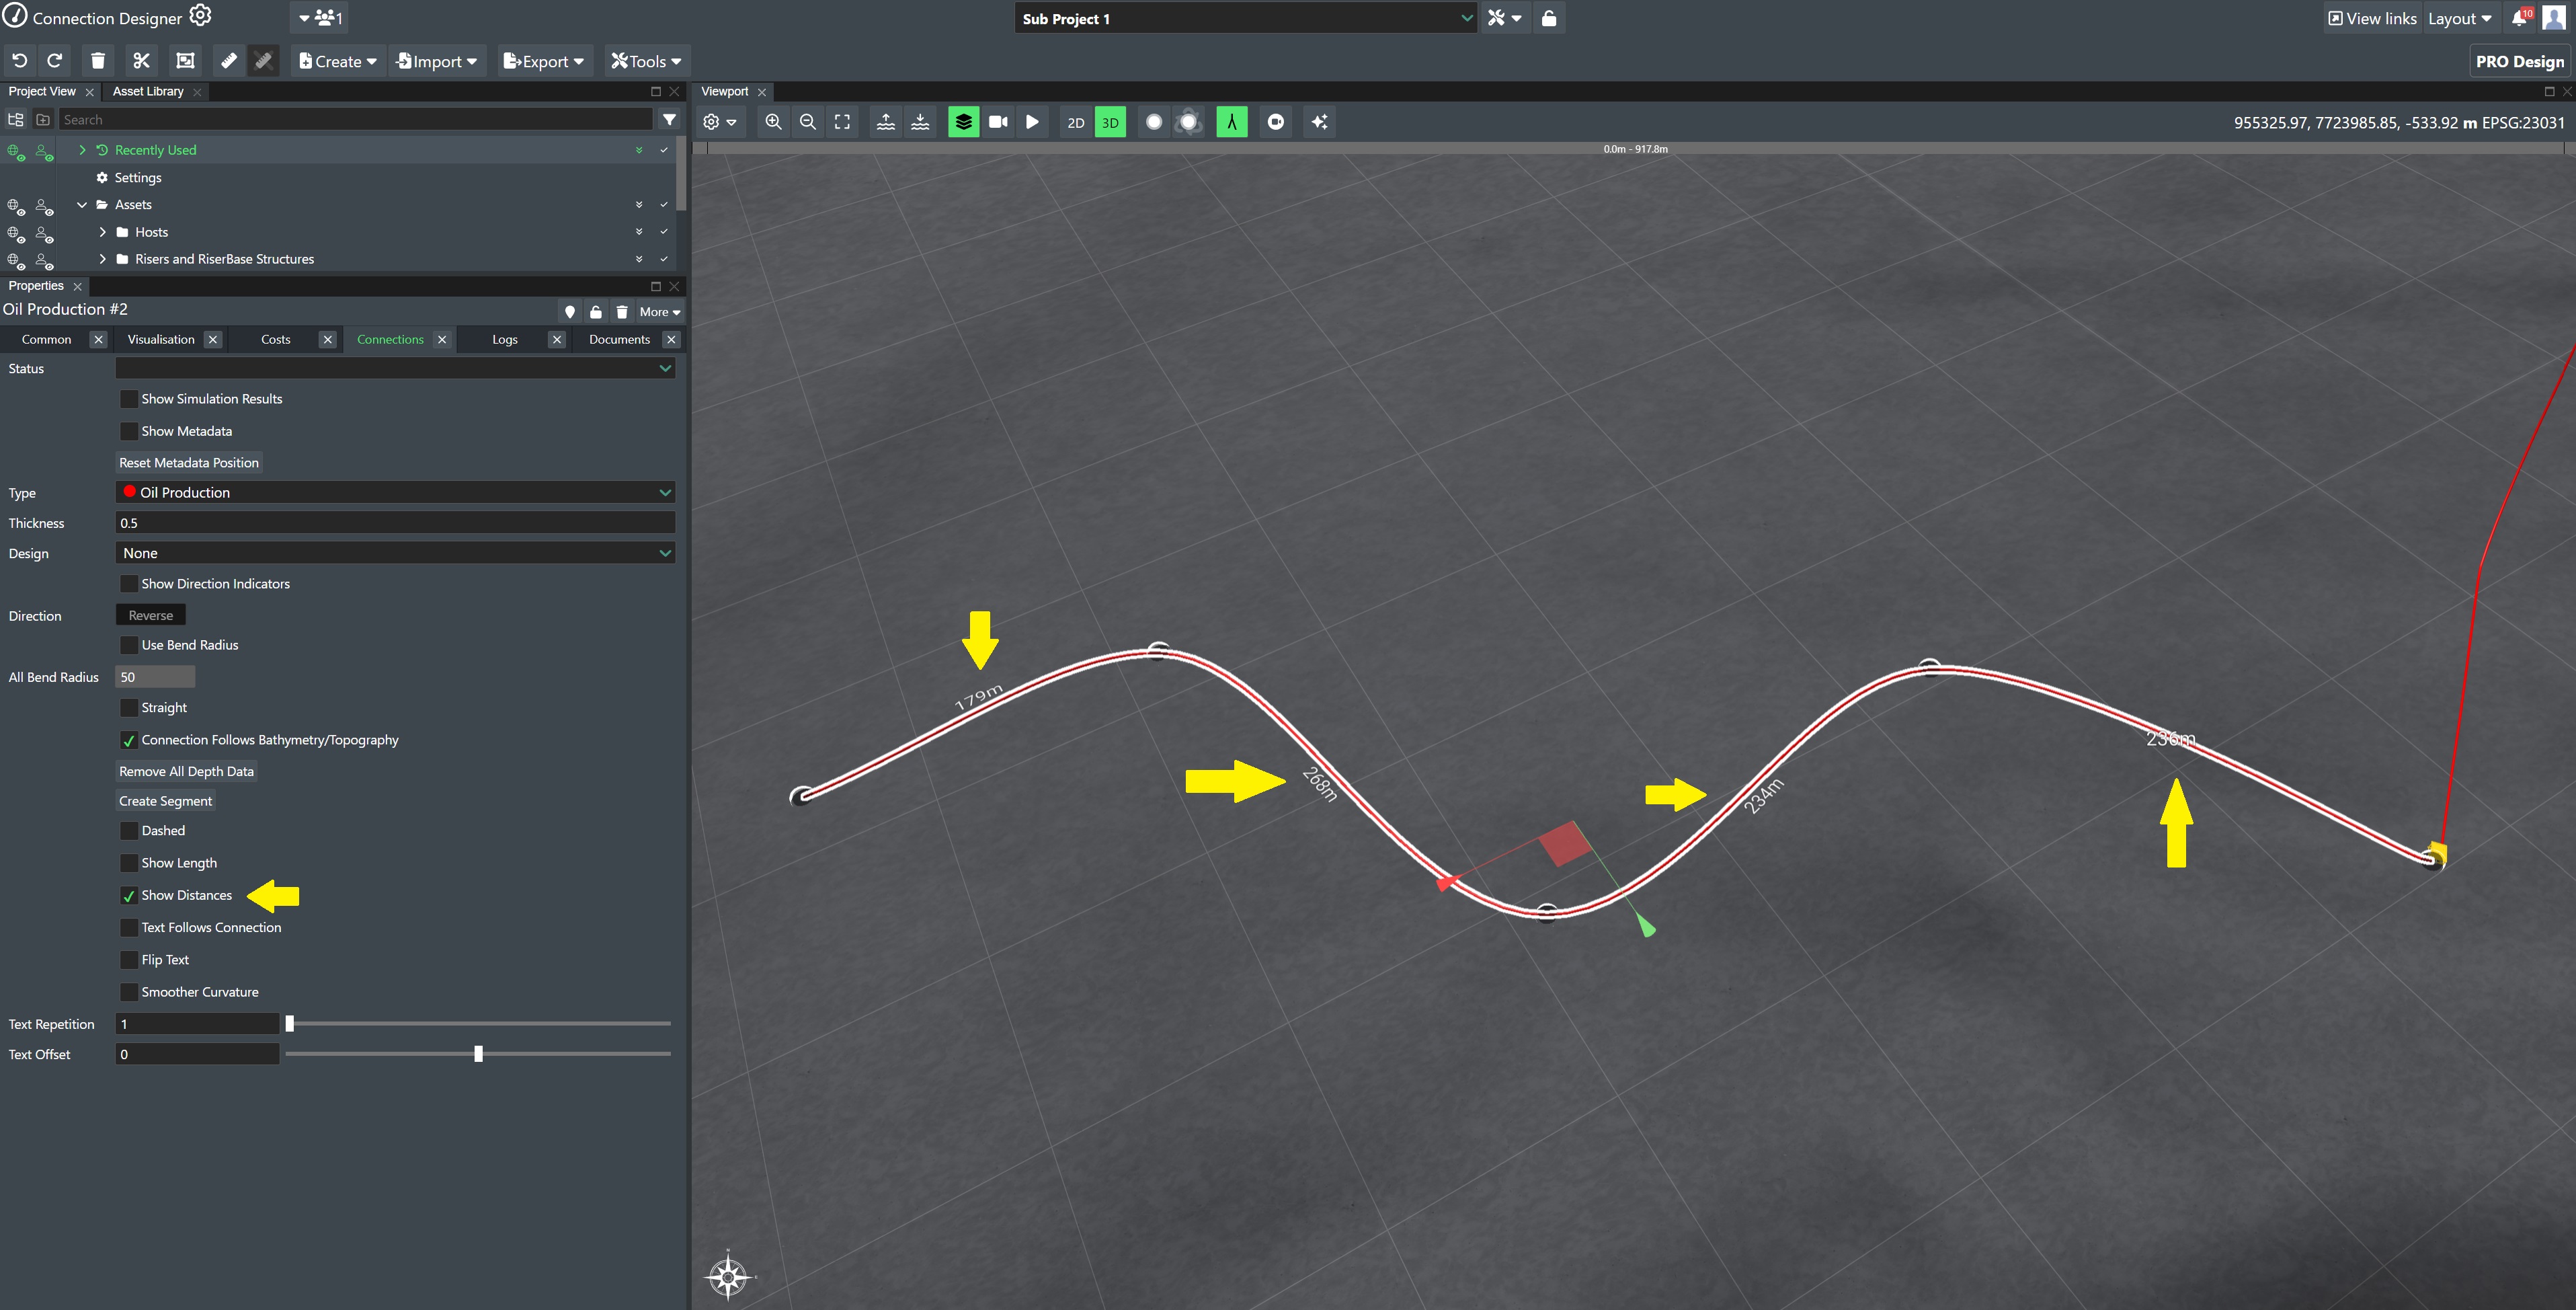Image resolution: width=2576 pixels, height=1310 pixels.
Task: Click the compass measurement icon in viewport
Action: pos(1232,122)
